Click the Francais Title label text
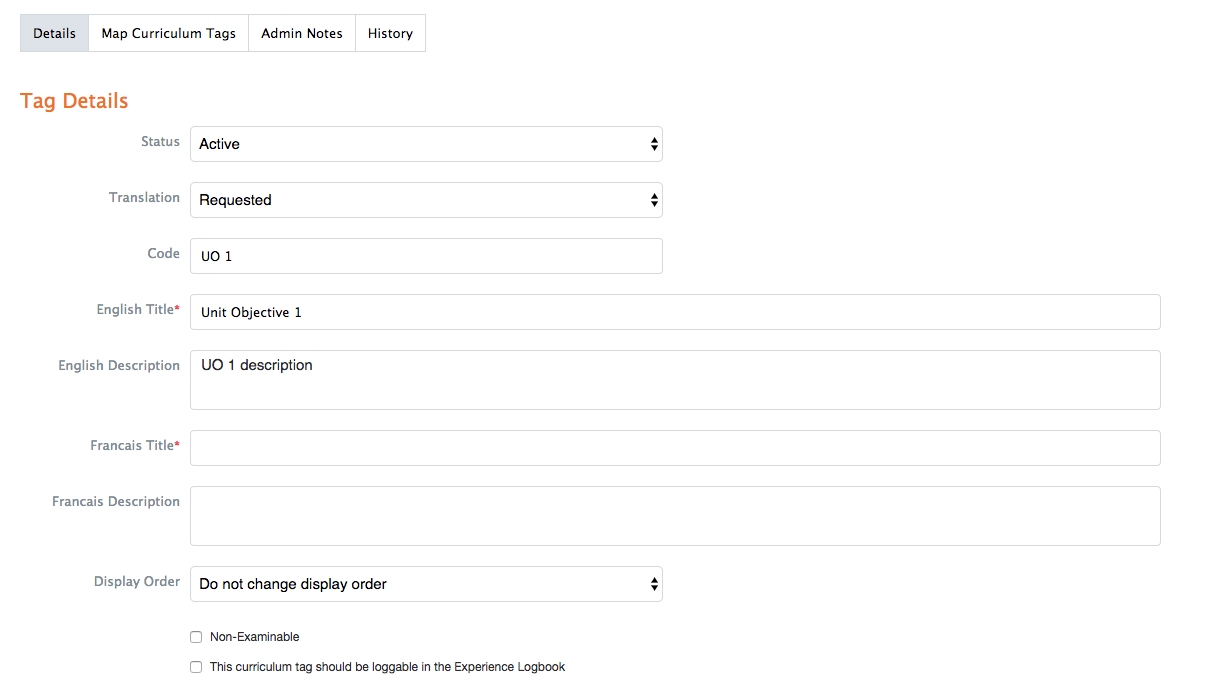 pyautogui.click(x=132, y=445)
